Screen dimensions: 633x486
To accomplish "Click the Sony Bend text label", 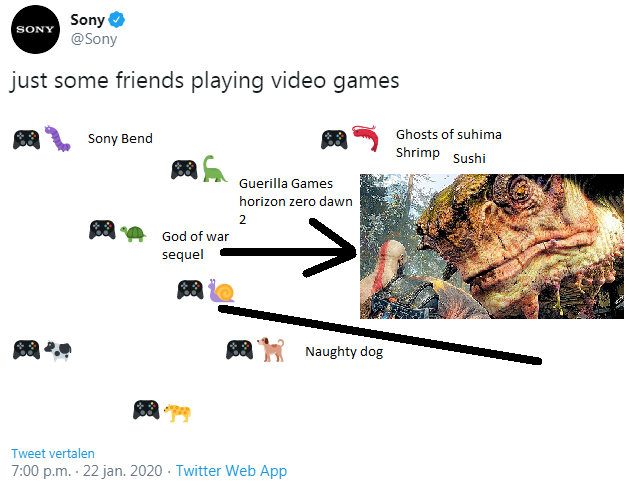I will point(120,138).
